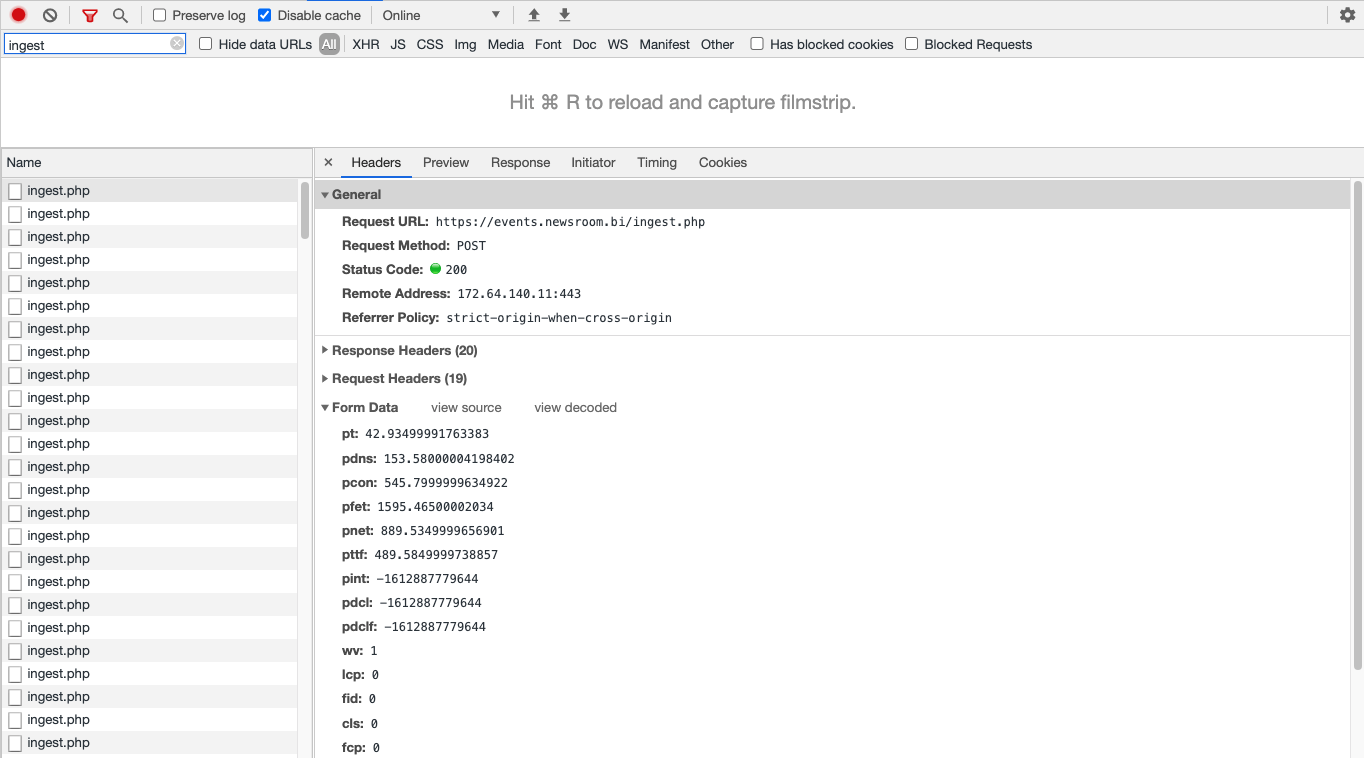Open DevTools settings gear
The width and height of the screenshot is (1364, 758).
[x=1347, y=15]
